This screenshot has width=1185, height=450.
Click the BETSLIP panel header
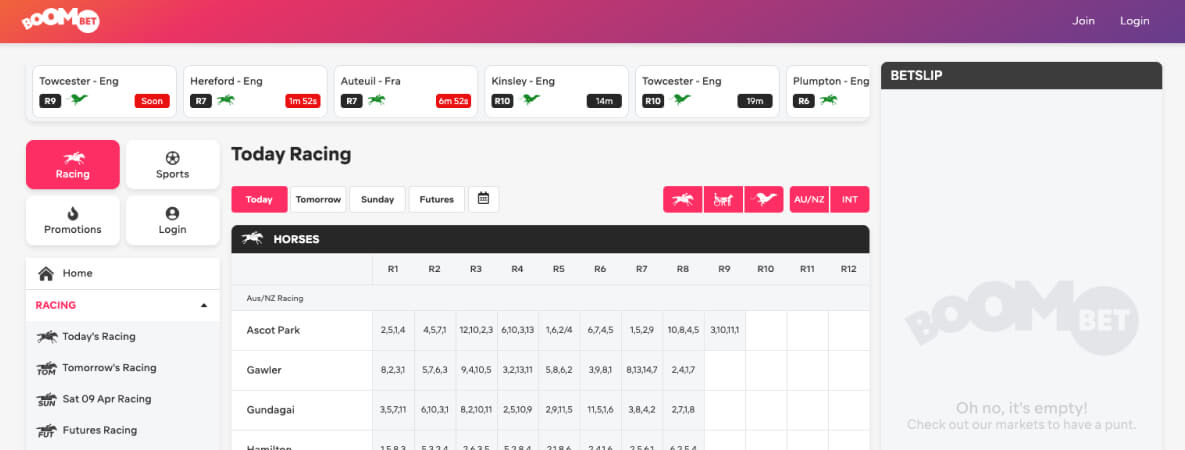(1021, 76)
